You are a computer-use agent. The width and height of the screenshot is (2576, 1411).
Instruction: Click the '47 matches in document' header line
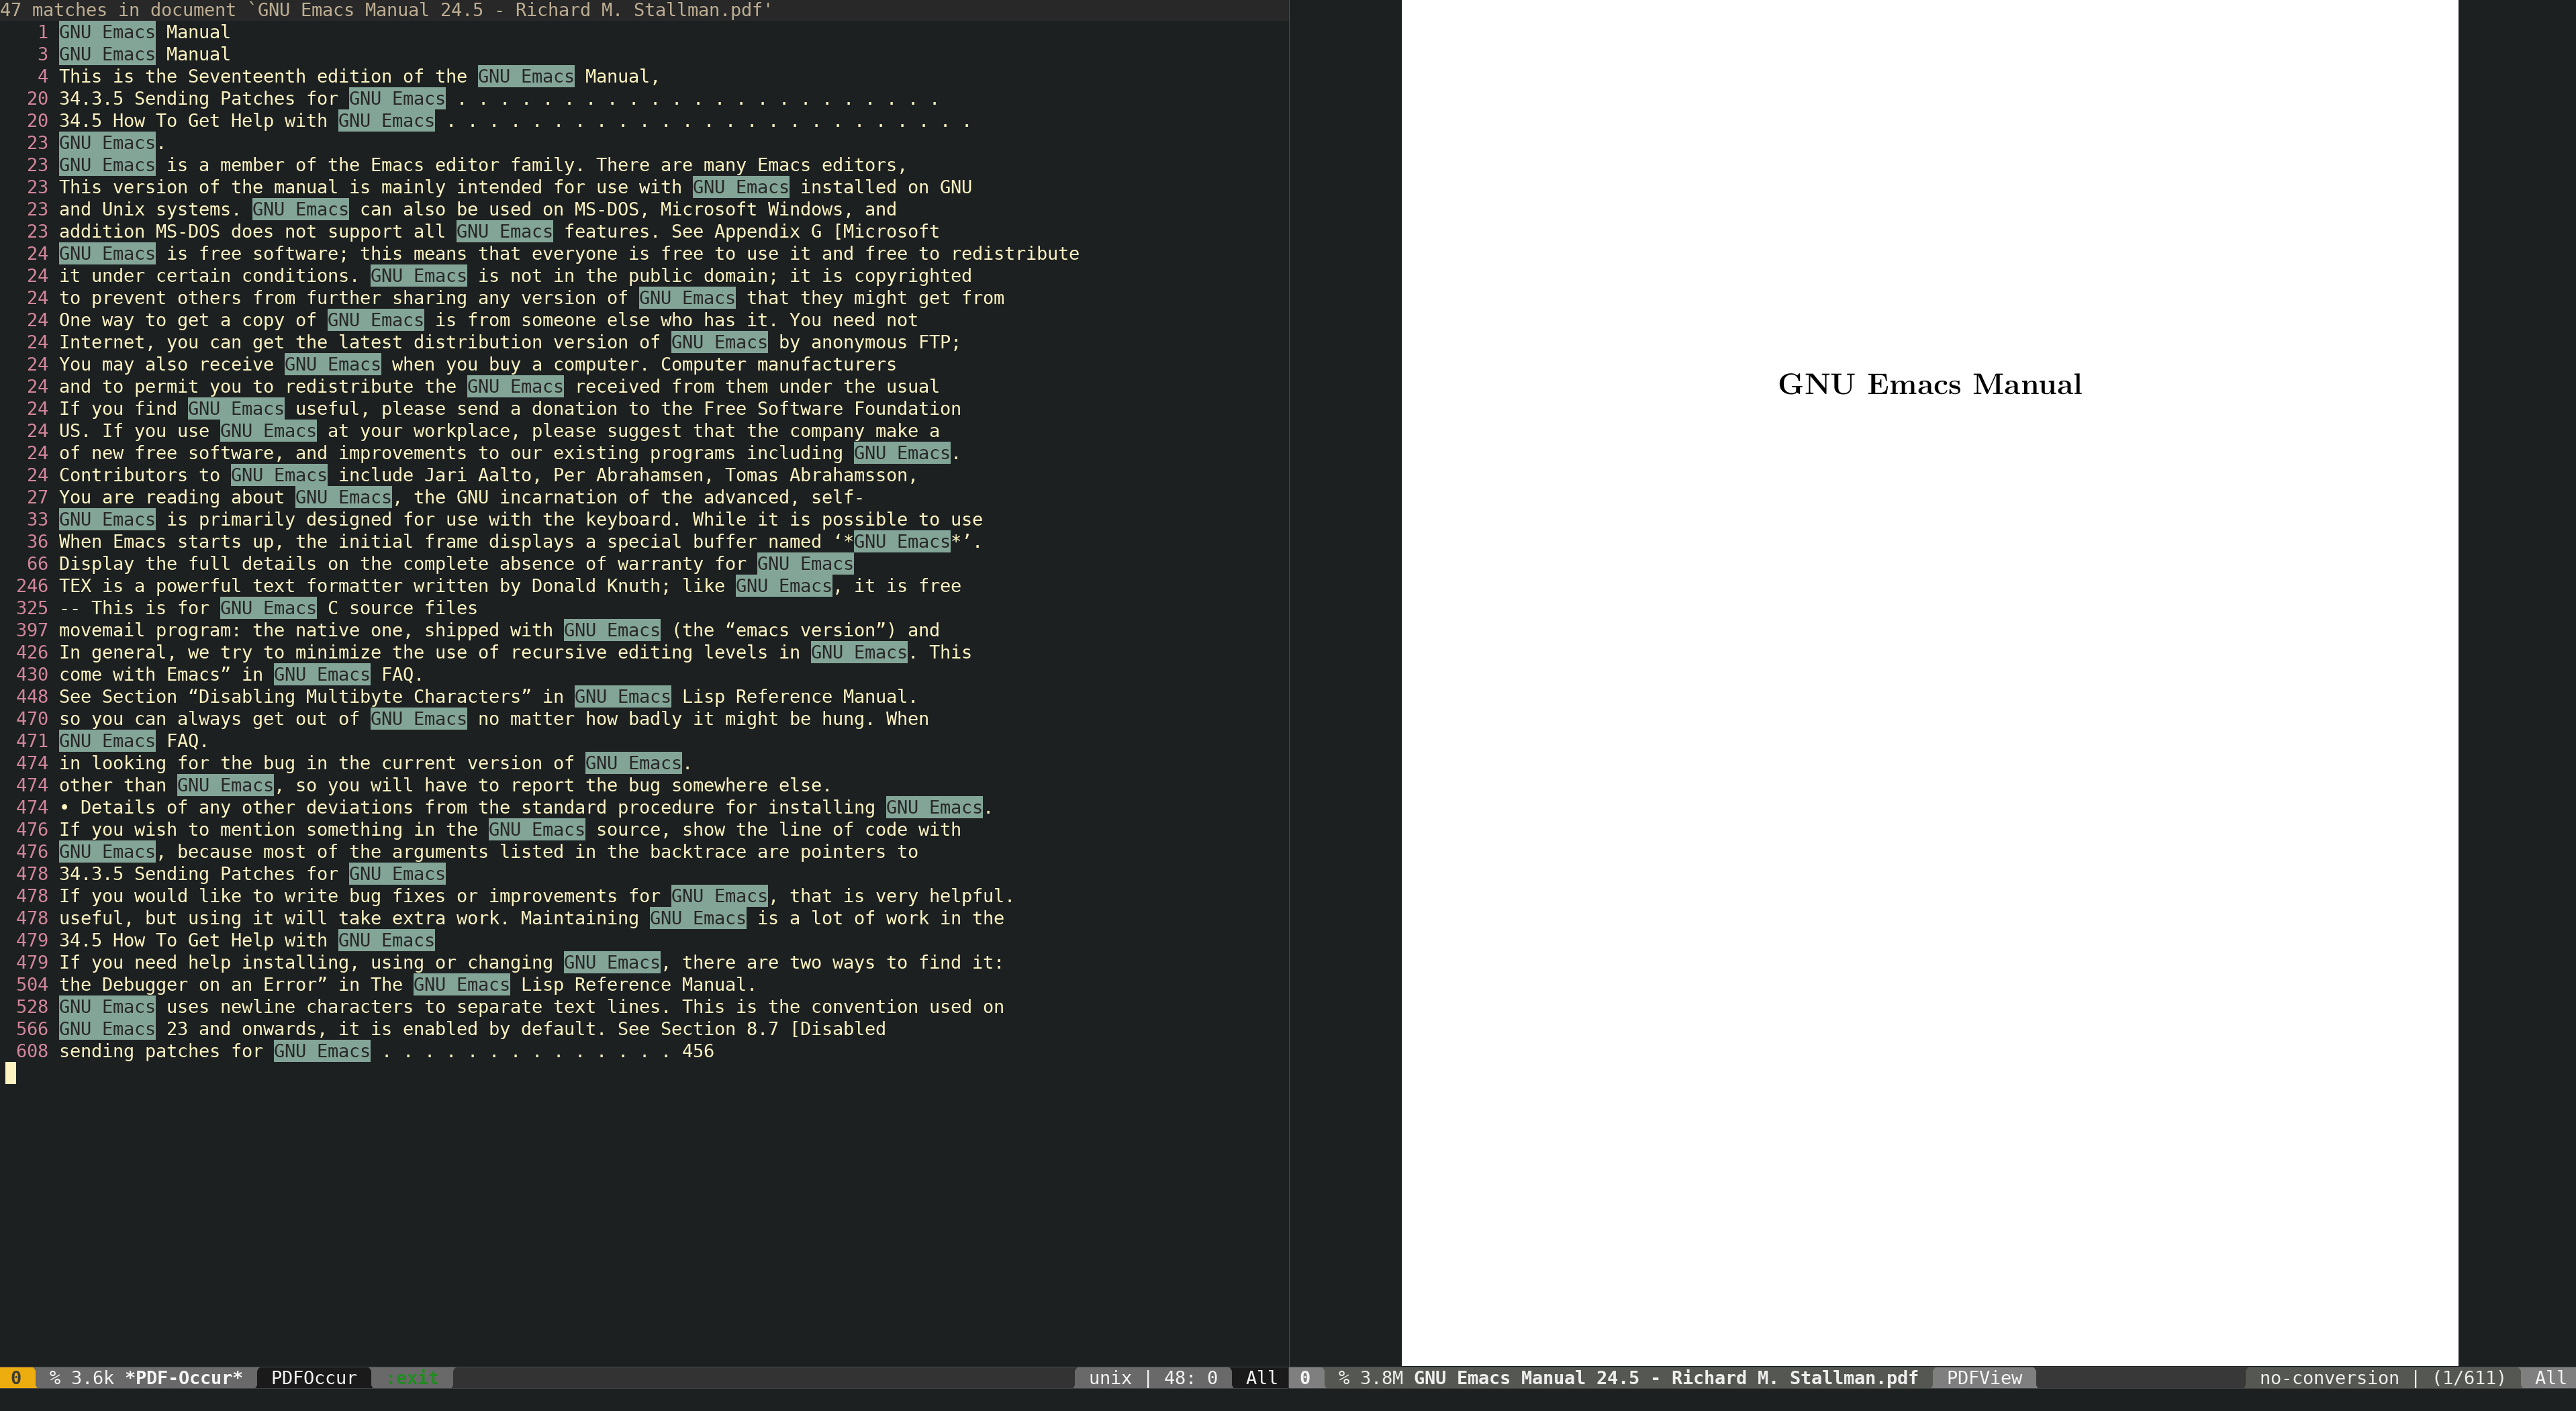coord(386,10)
